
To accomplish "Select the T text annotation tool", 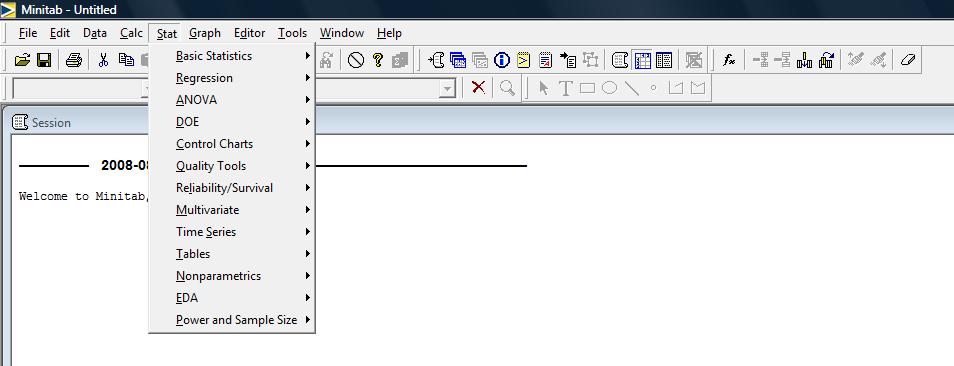I will [565, 88].
